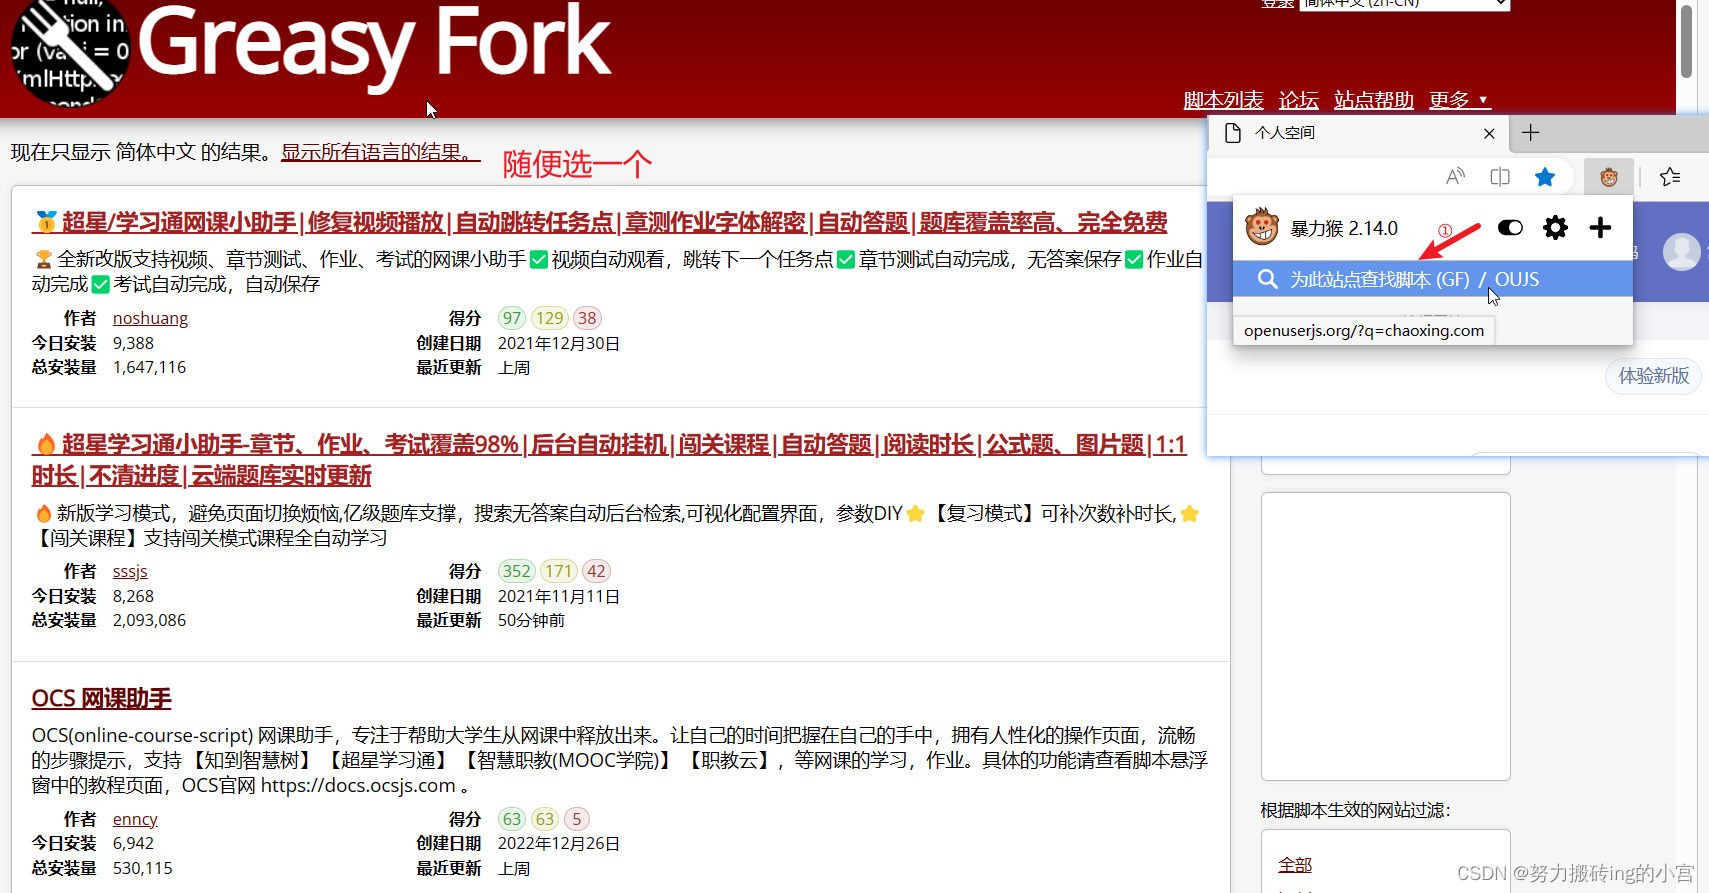Open 脚本列表 in navigation

click(1223, 100)
